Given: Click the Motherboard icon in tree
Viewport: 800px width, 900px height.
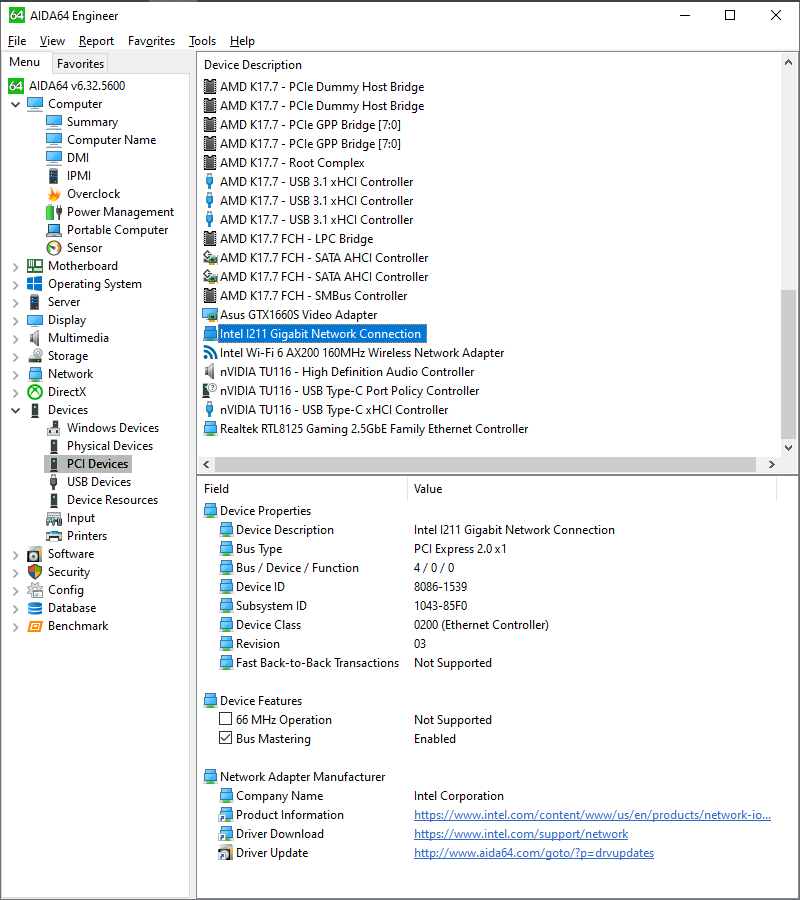Looking at the screenshot, I should click(x=35, y=266).
